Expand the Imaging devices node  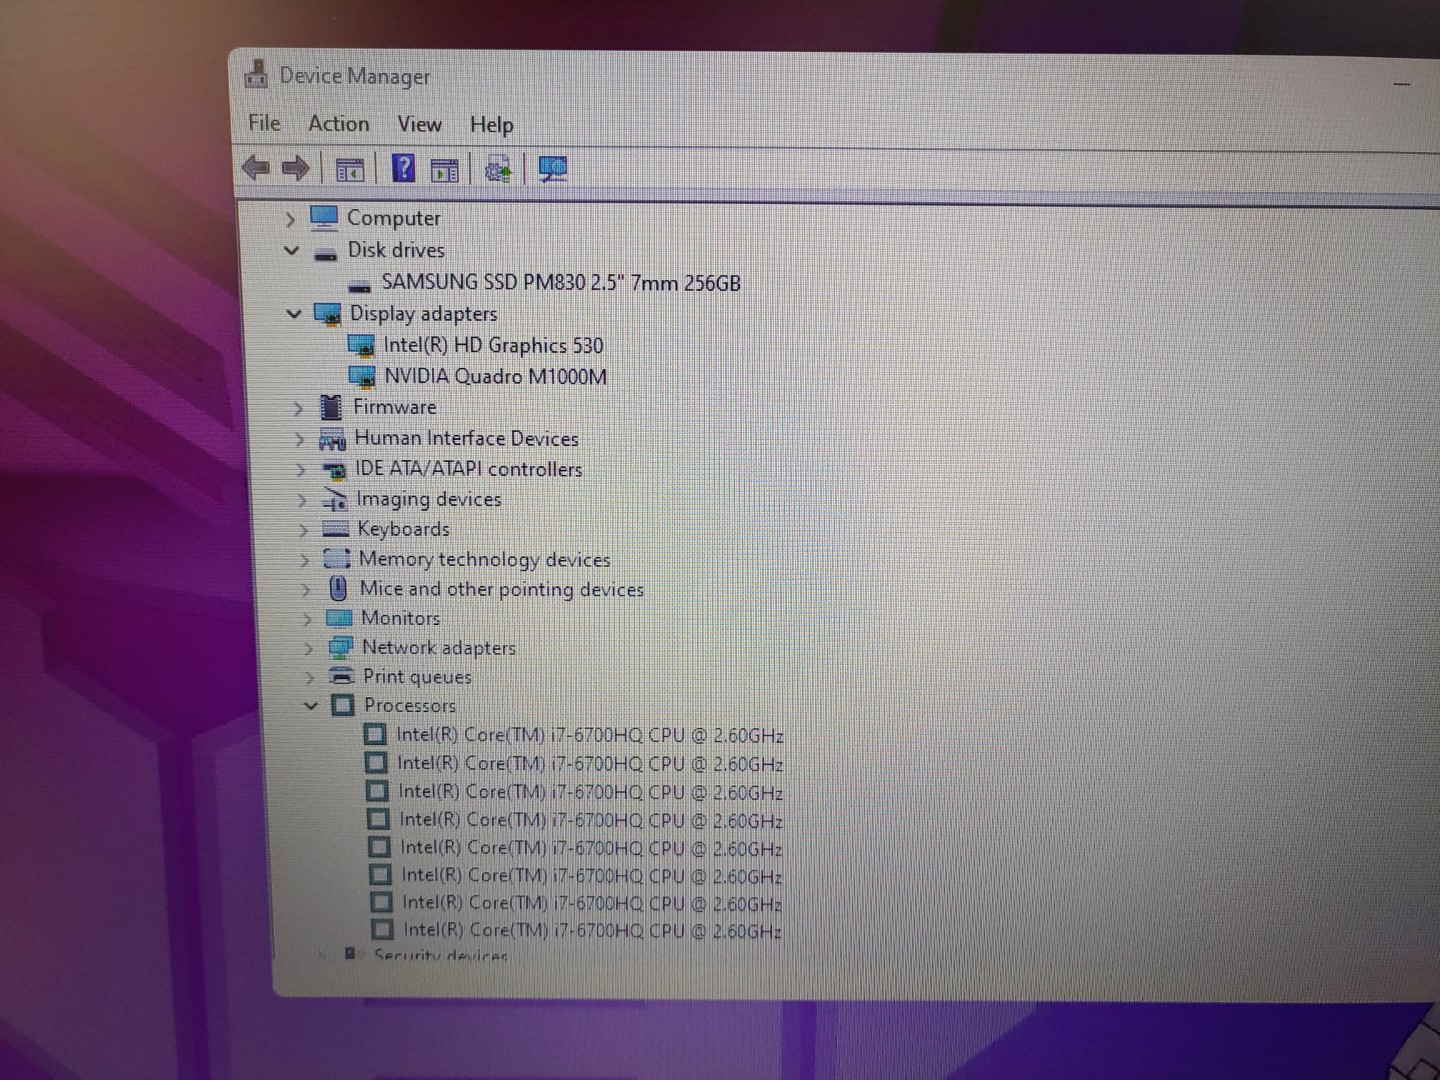(301, 499)
